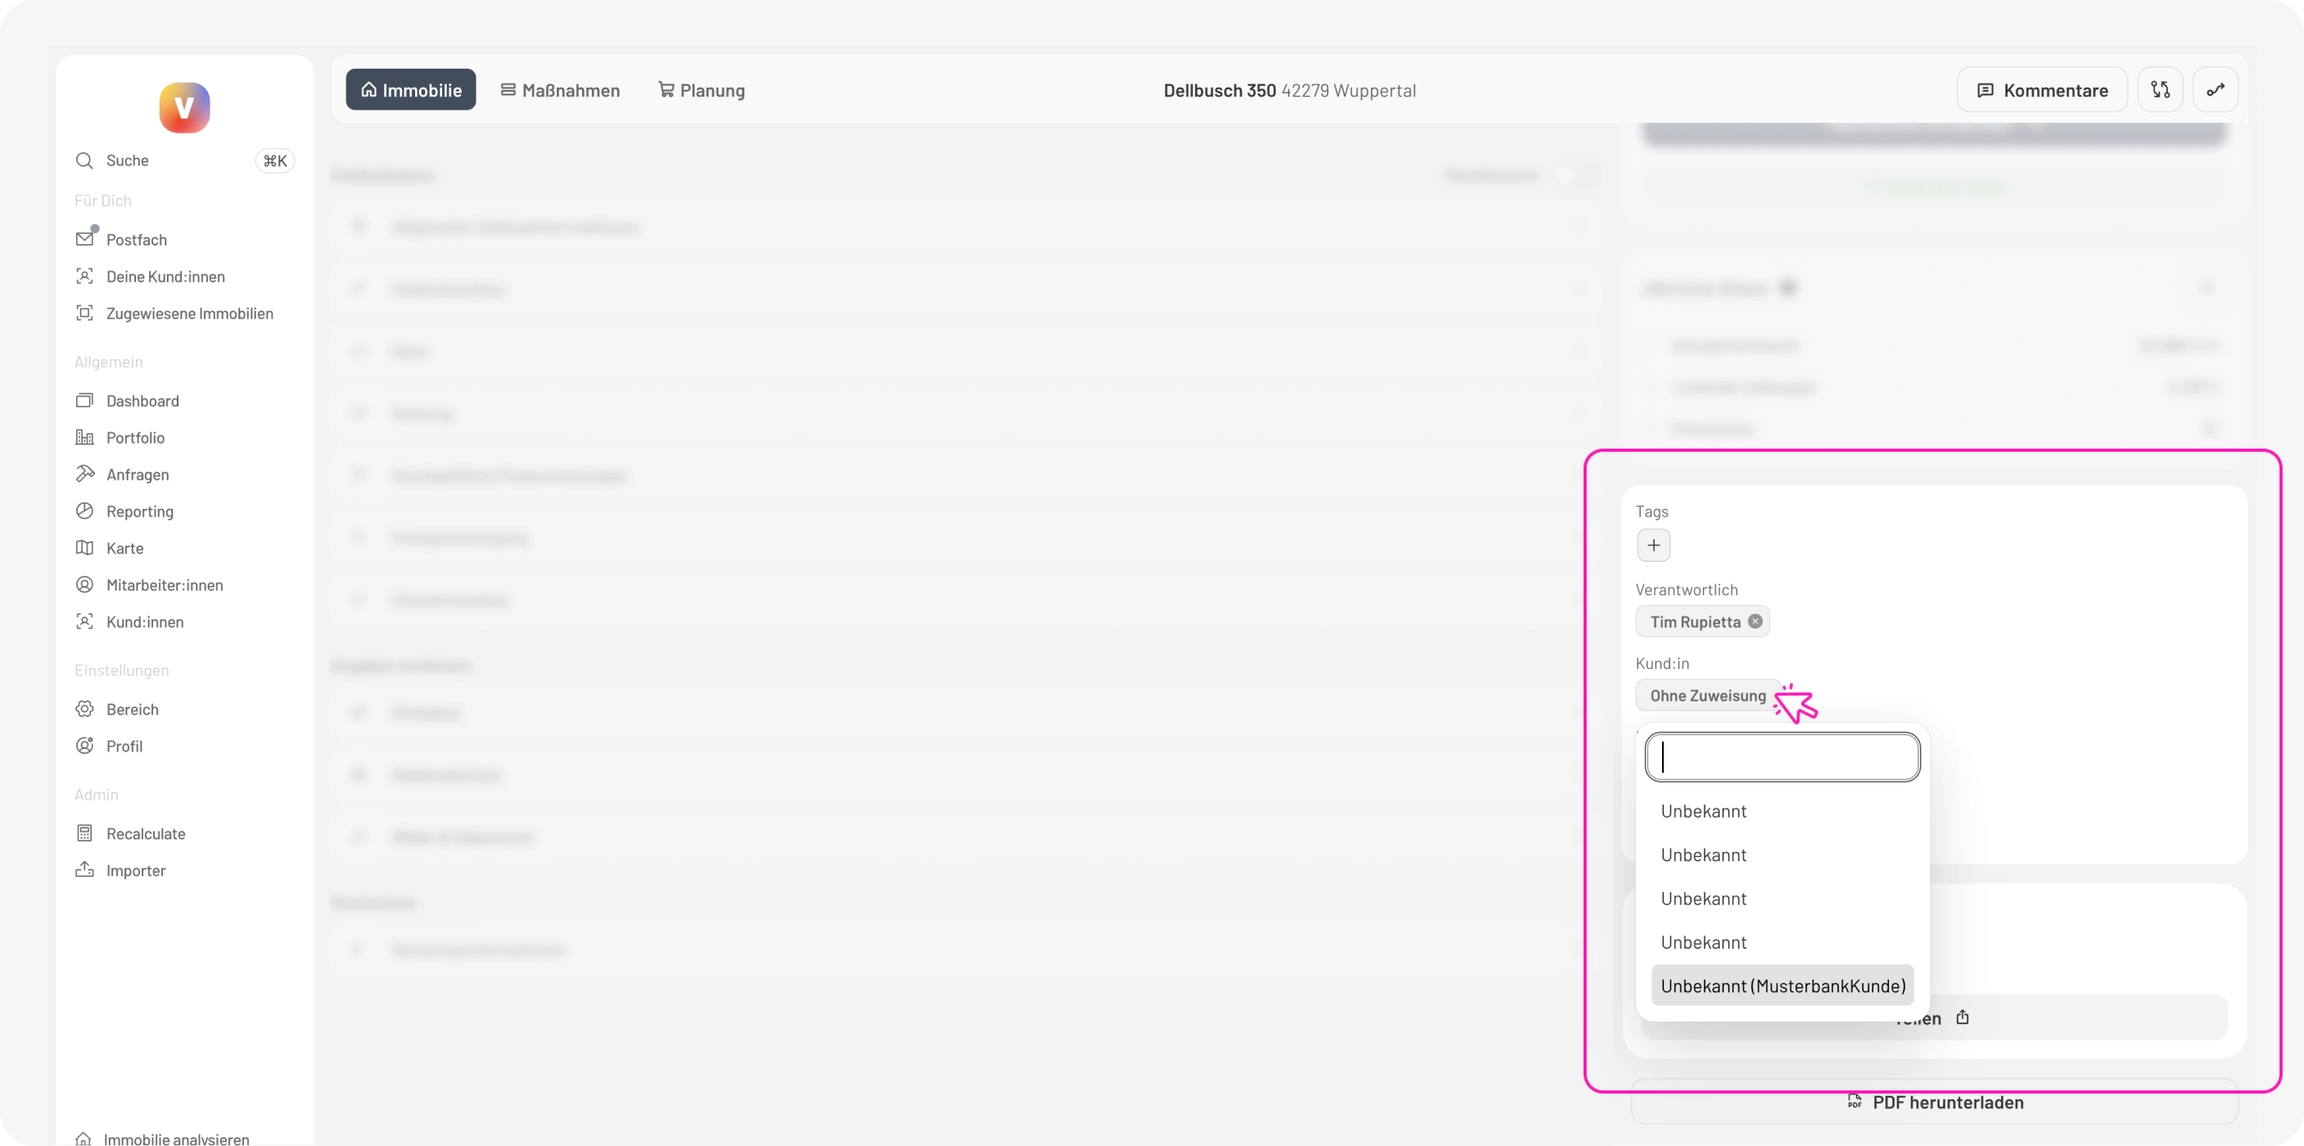Click the top-right chart line icon button
2304x1146 pixels.
point(2215,90)
